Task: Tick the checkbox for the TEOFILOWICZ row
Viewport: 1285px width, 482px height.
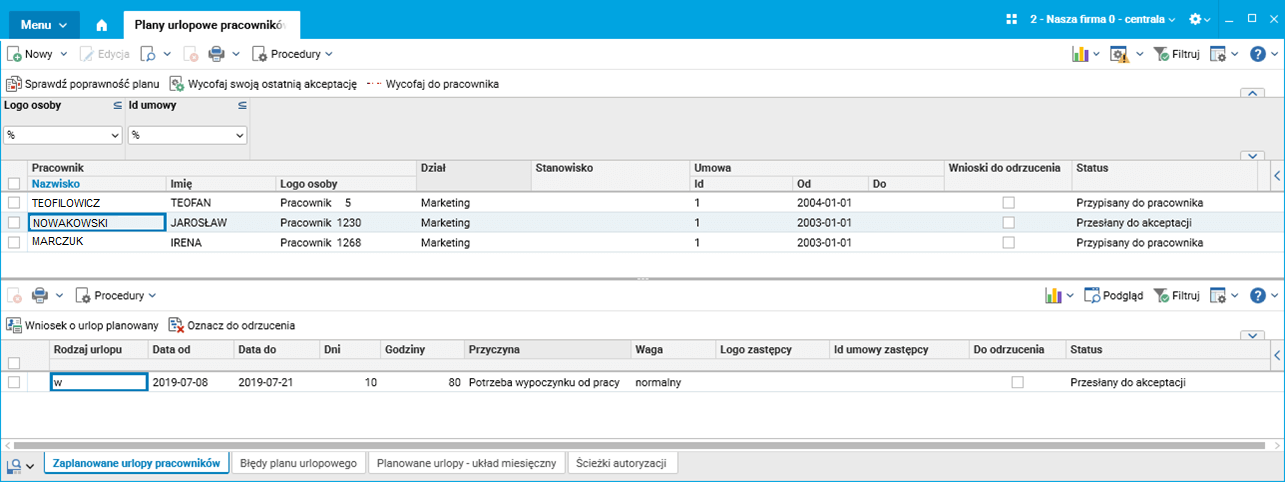Action: tap(14, 202)
